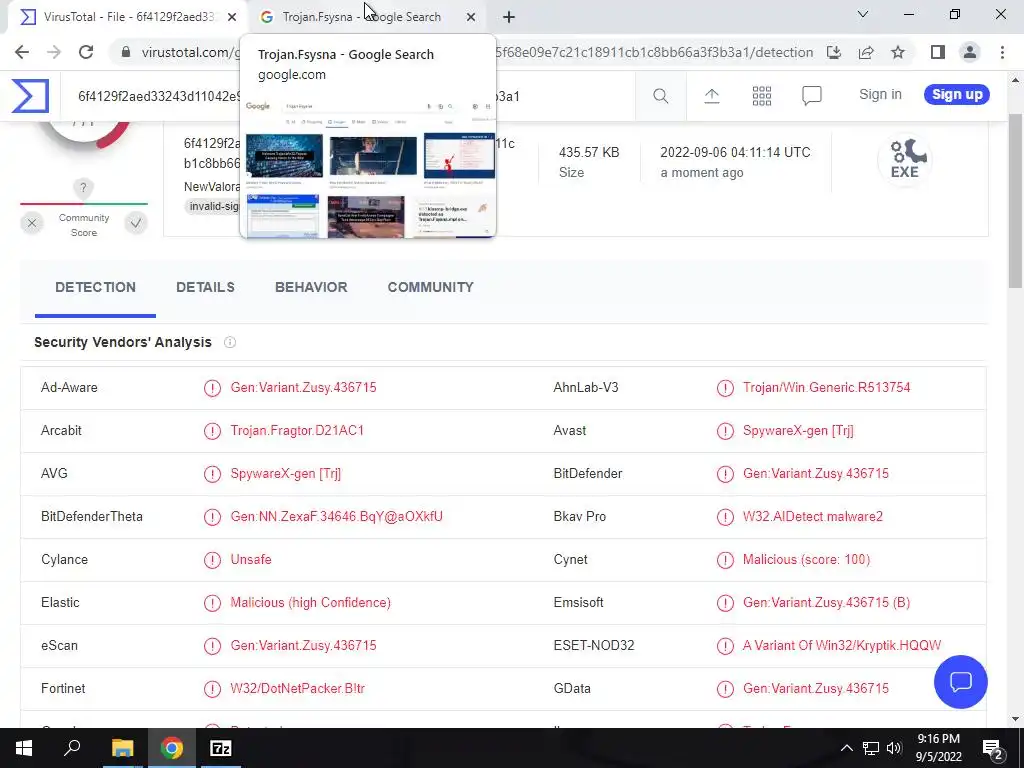The height and width of the screenshot is (768, 1024).
Task: Click the BitDefenderTheta vendor name
Action: [91, 517]
